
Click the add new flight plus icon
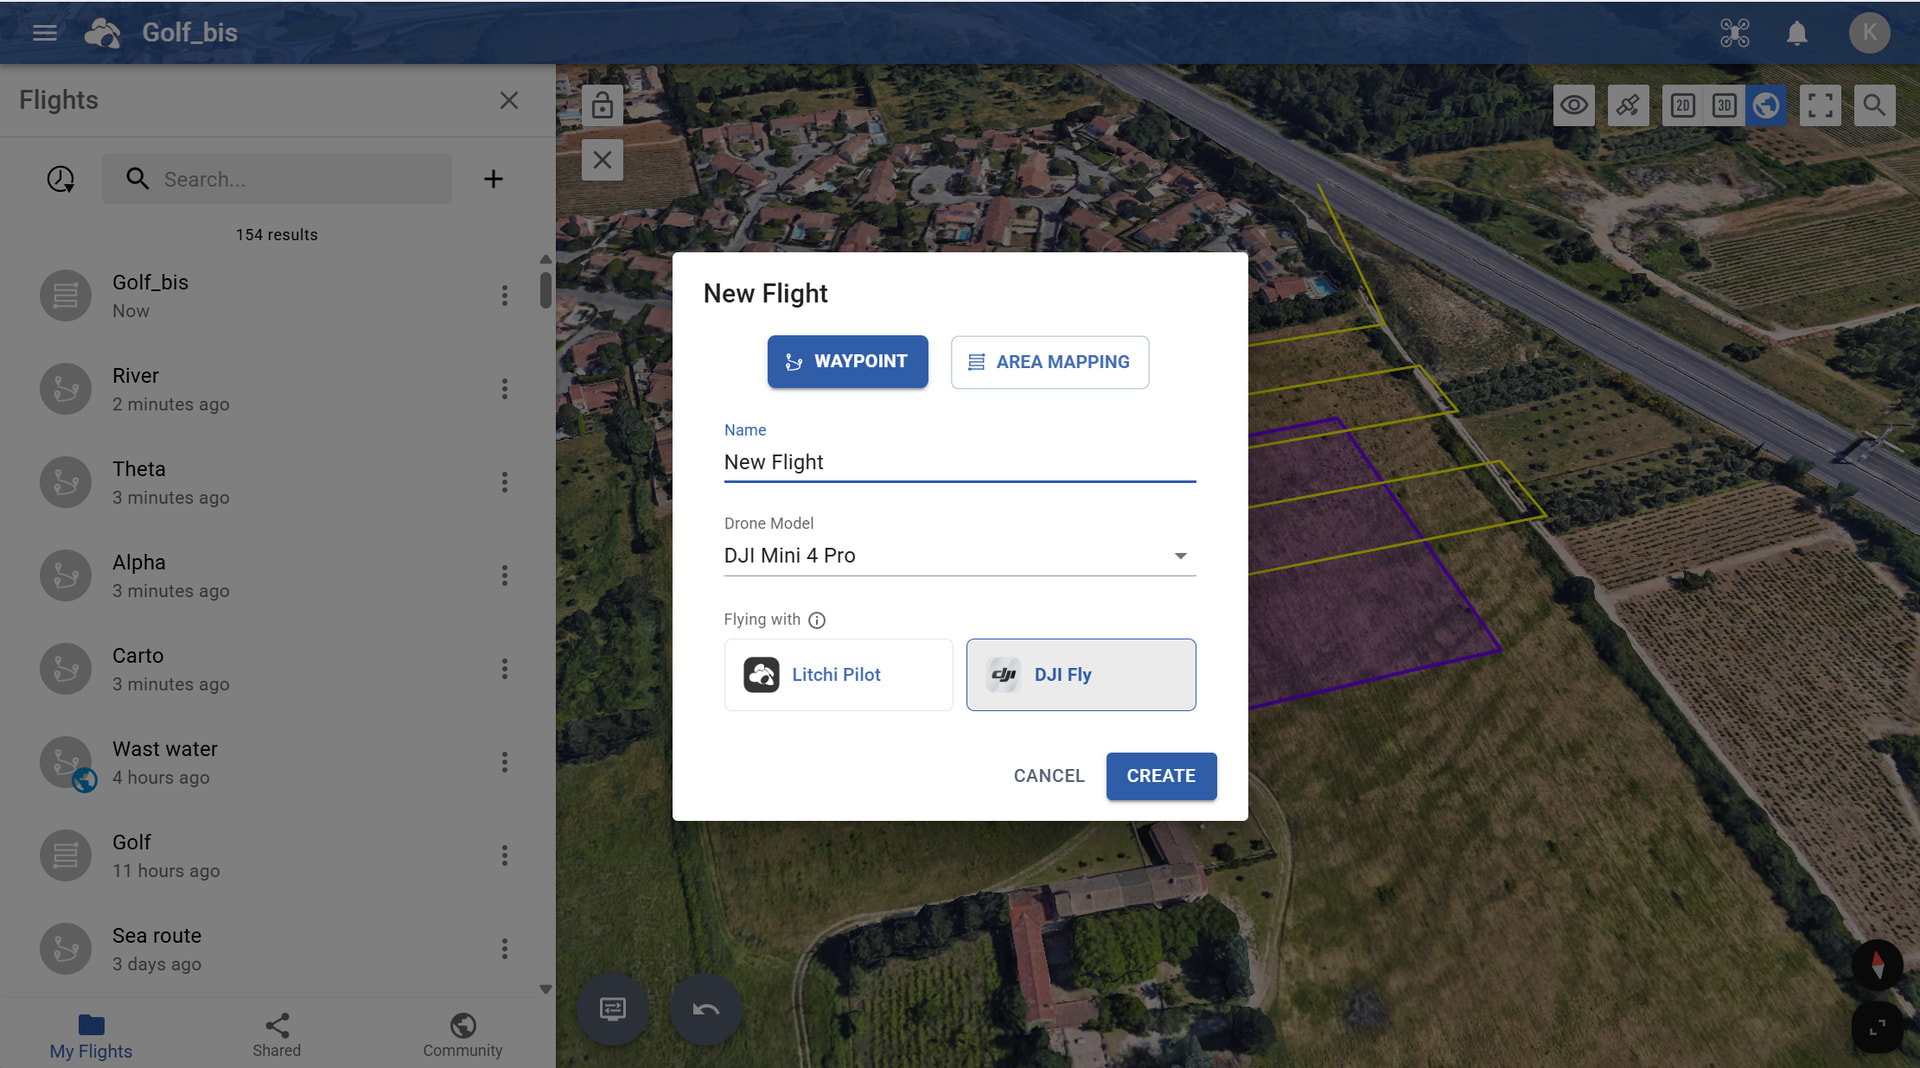493,179
